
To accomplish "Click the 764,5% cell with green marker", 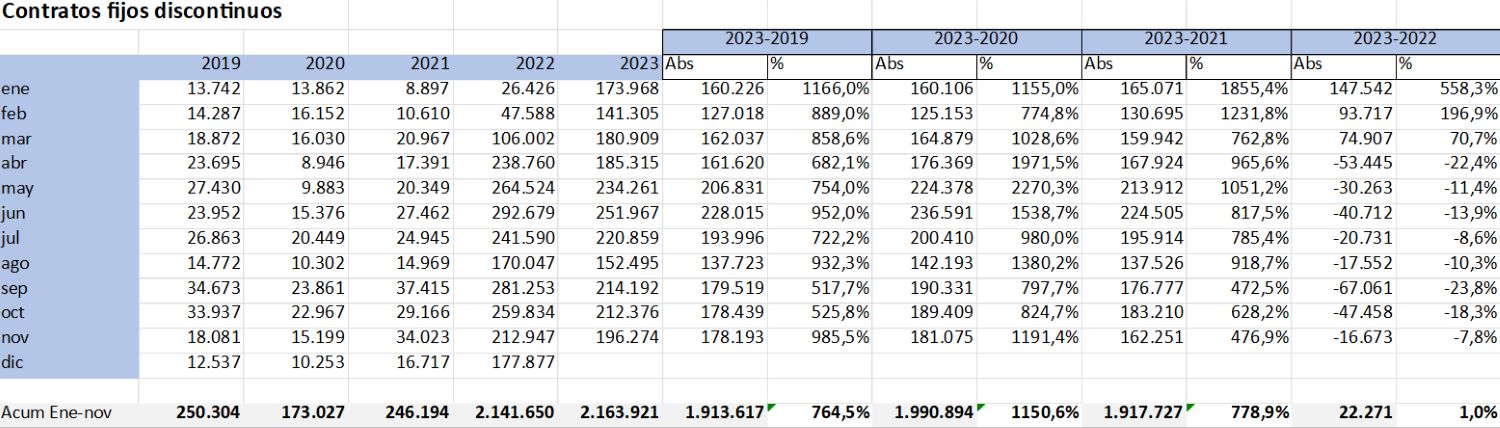I will click(819, 412).
